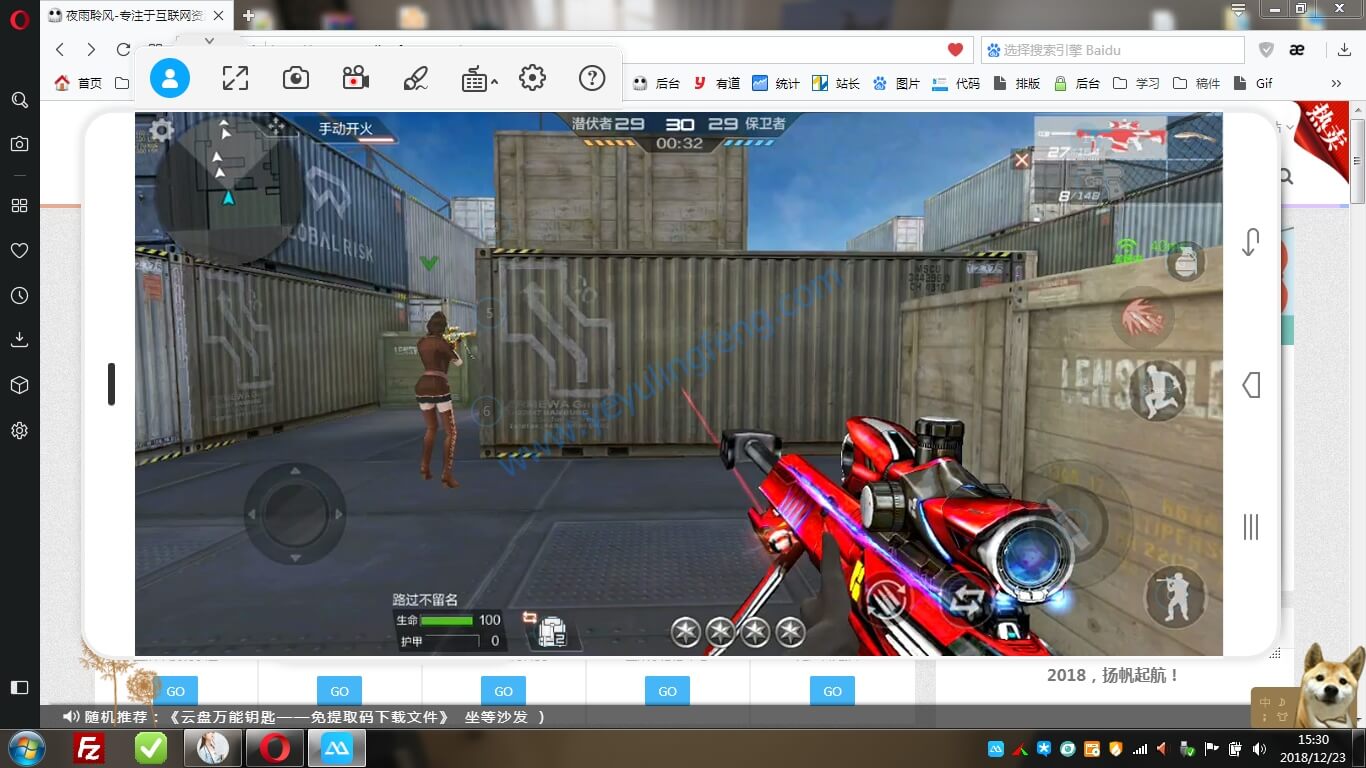The height and width of the screenshot is (768, 1366).
Task: Close the weapon info panel X
Action: point(1021,159)
